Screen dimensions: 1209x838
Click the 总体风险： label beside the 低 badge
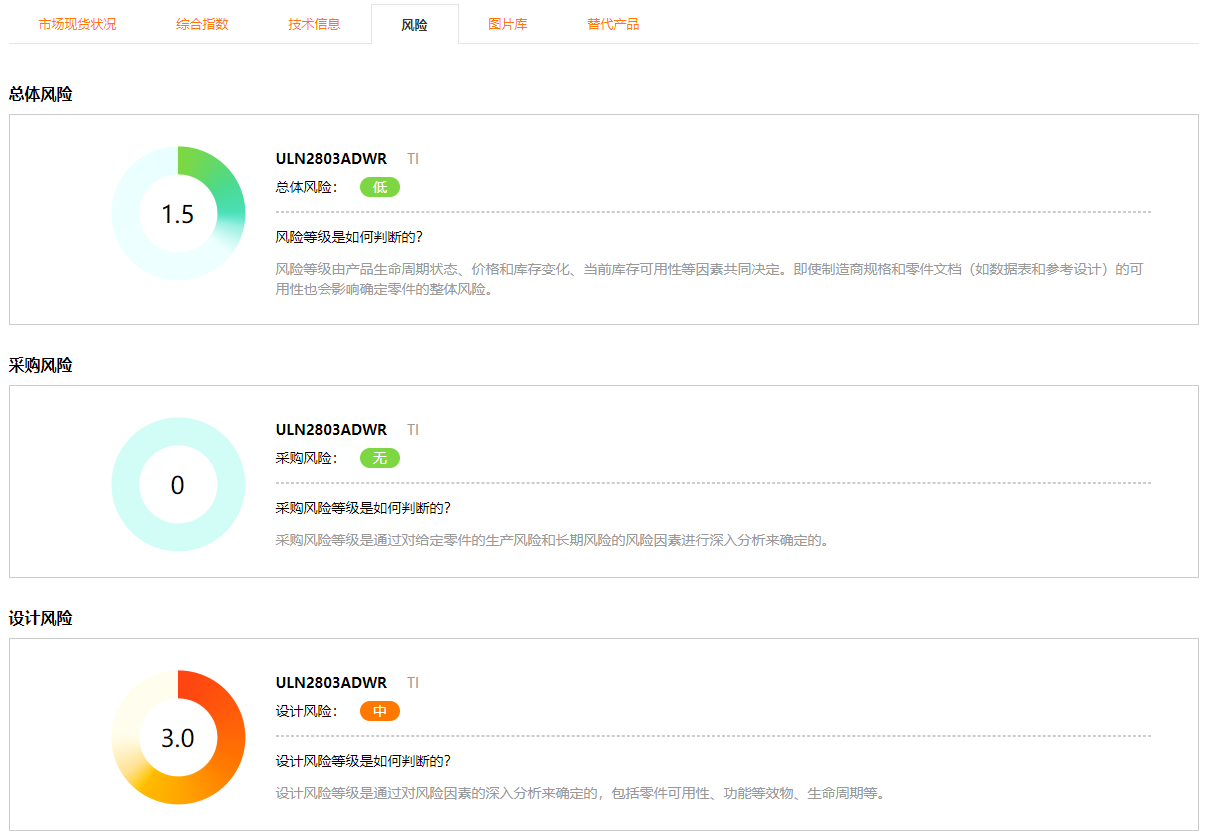[307, 187]
